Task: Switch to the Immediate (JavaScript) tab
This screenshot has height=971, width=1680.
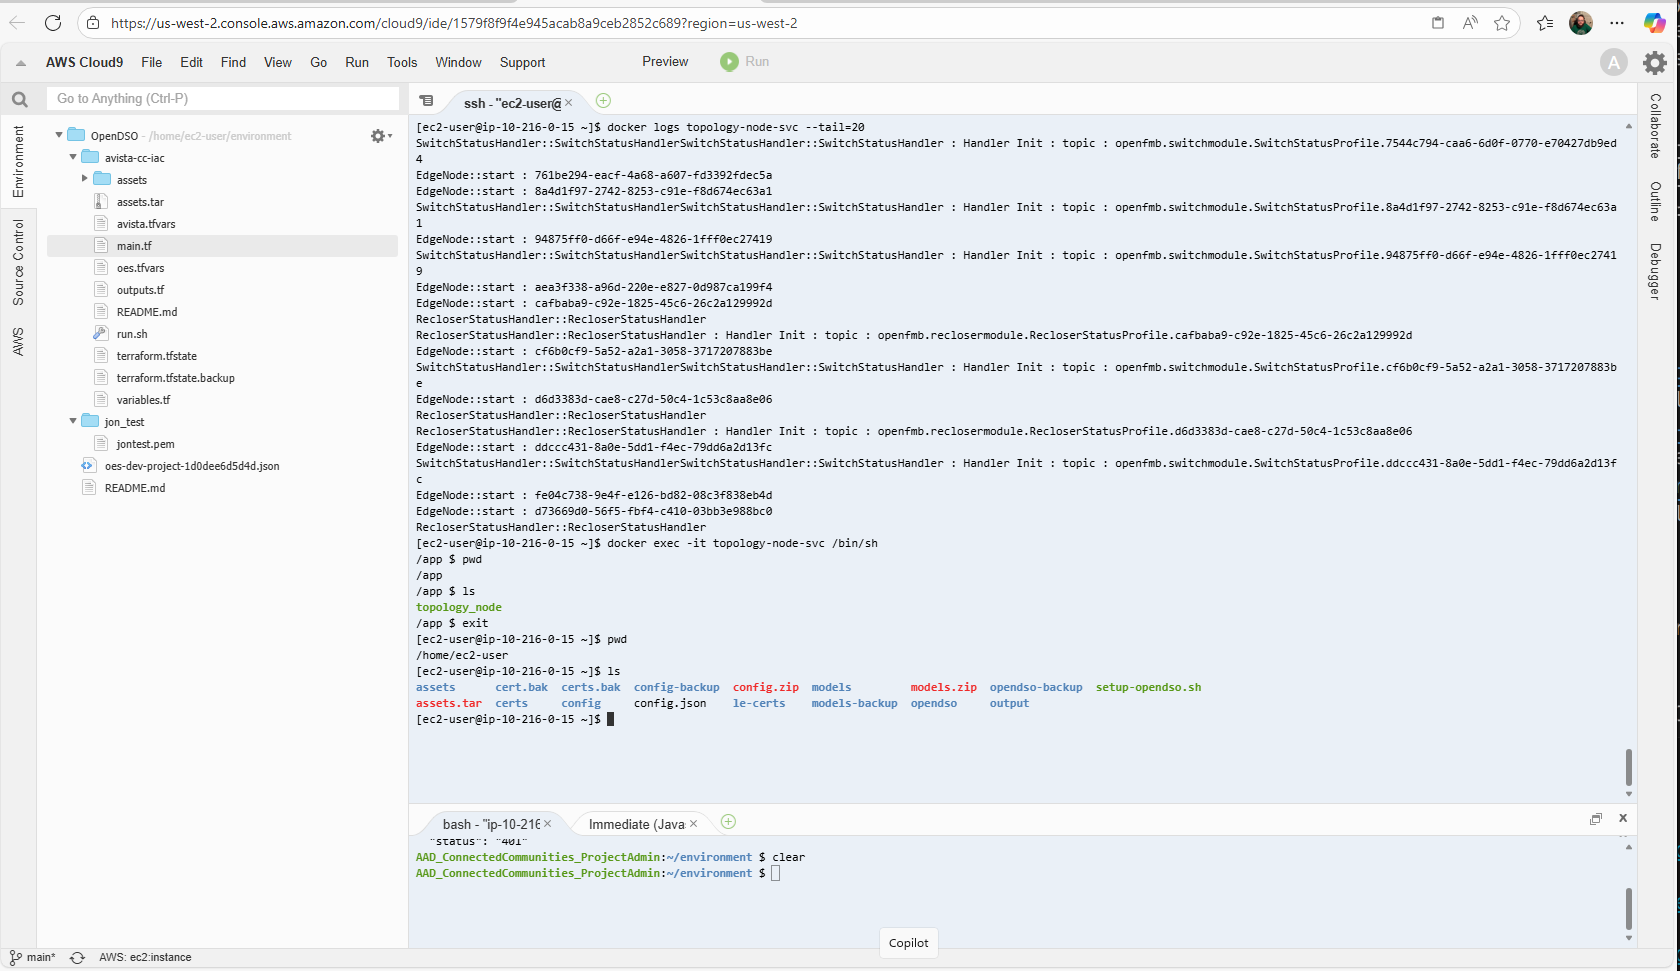Action: coord(636,824)
